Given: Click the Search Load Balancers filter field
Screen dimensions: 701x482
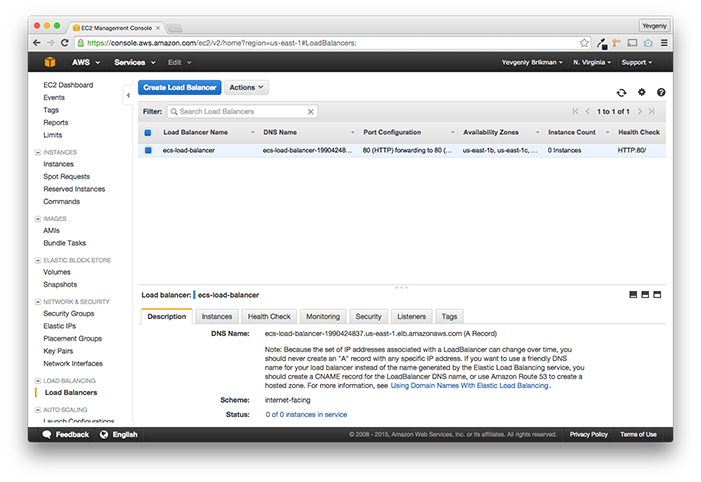Looking at the screenshot, I should [239, 112].
